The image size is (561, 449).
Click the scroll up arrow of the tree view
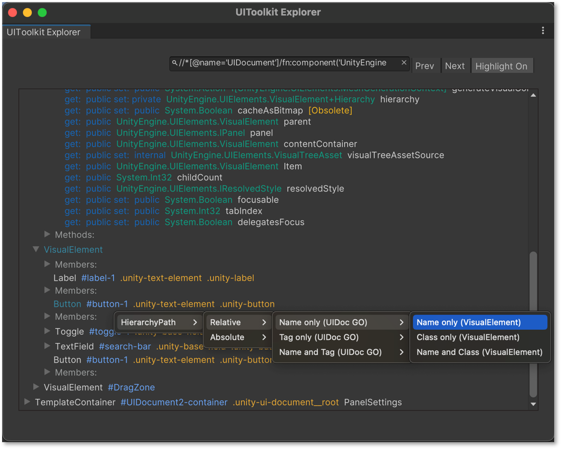pyautogui.click(x=533, y=96)
